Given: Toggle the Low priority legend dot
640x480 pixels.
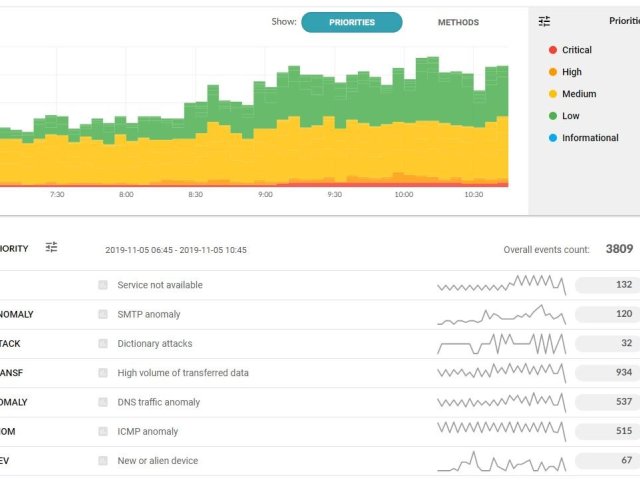Looking at the screenshot, I should tap(553, 116).
